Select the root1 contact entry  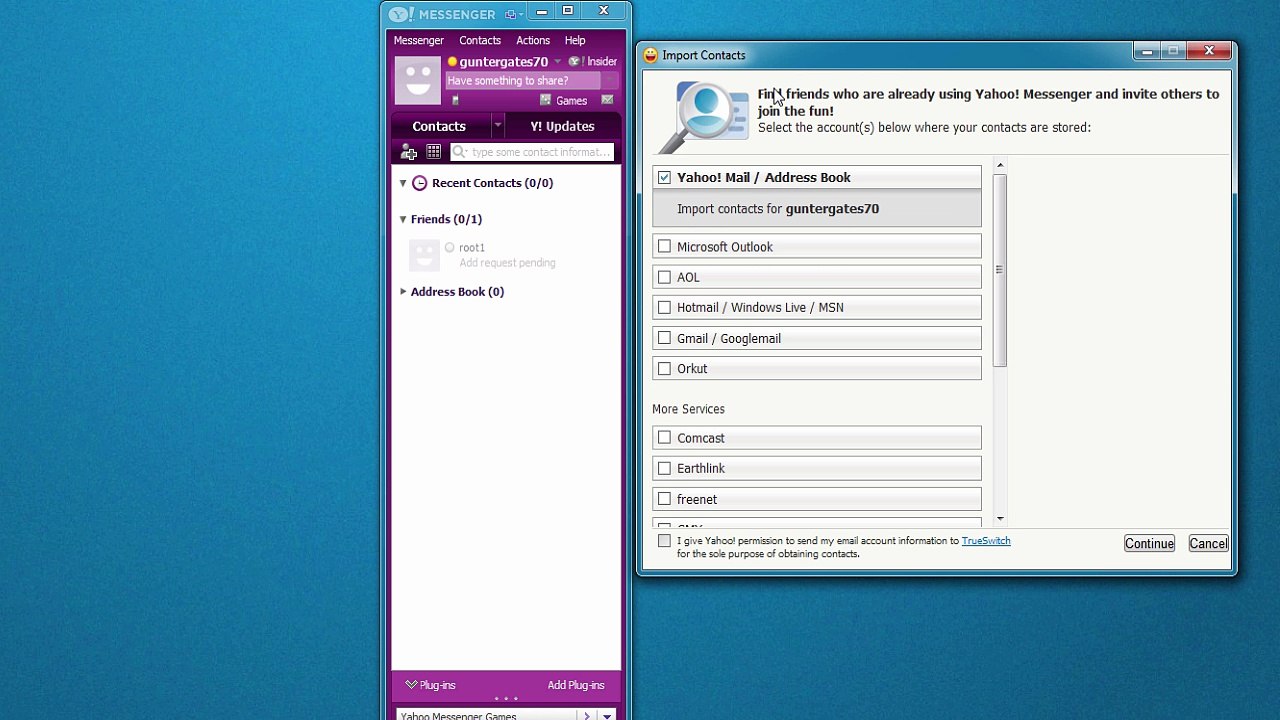[505, 255]
